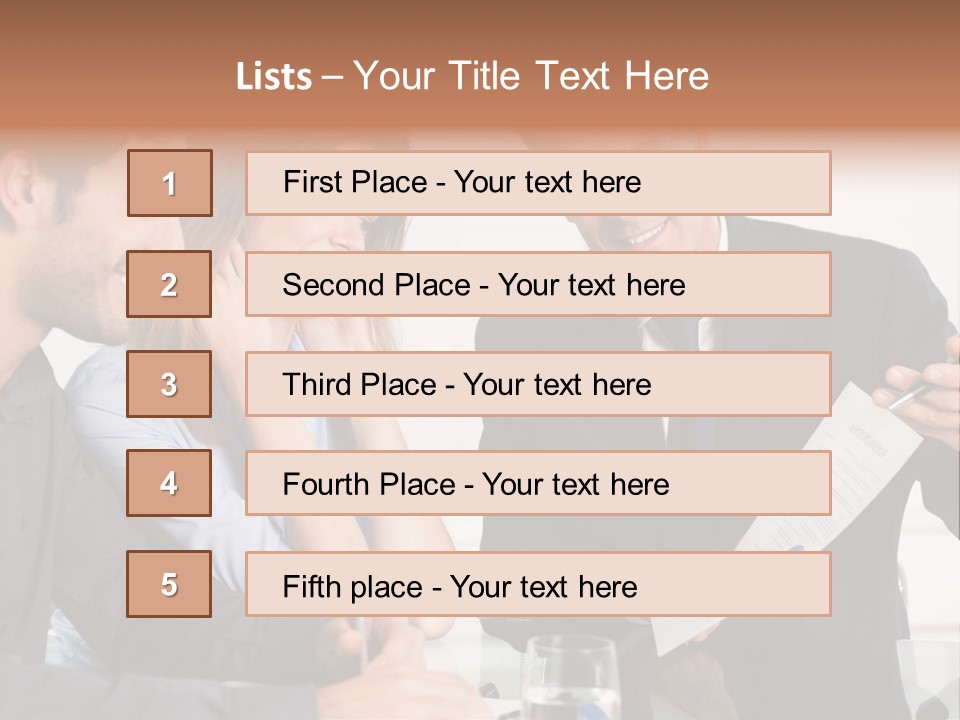This screenshot has height=720, width=960.
Task: Click the "Fifth place" text bar
Action: (x=538, y=585)
